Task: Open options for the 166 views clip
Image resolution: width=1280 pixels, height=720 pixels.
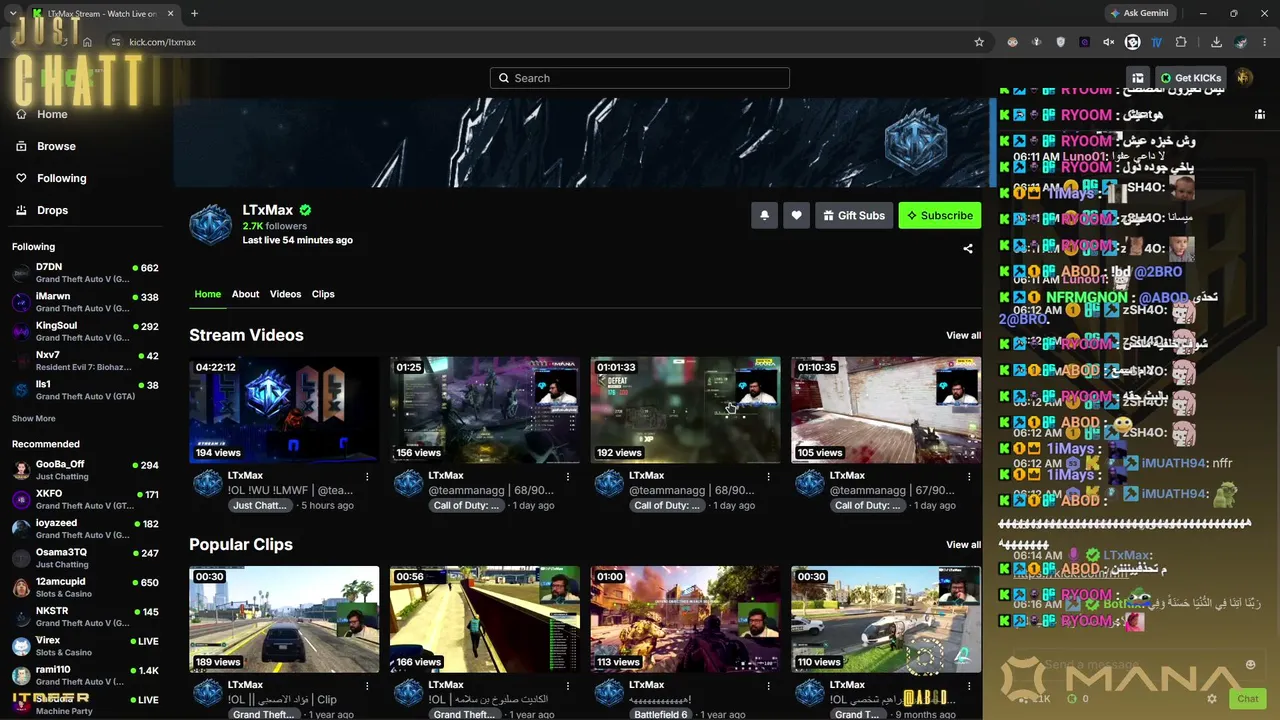Action: [x=568, y=685]
